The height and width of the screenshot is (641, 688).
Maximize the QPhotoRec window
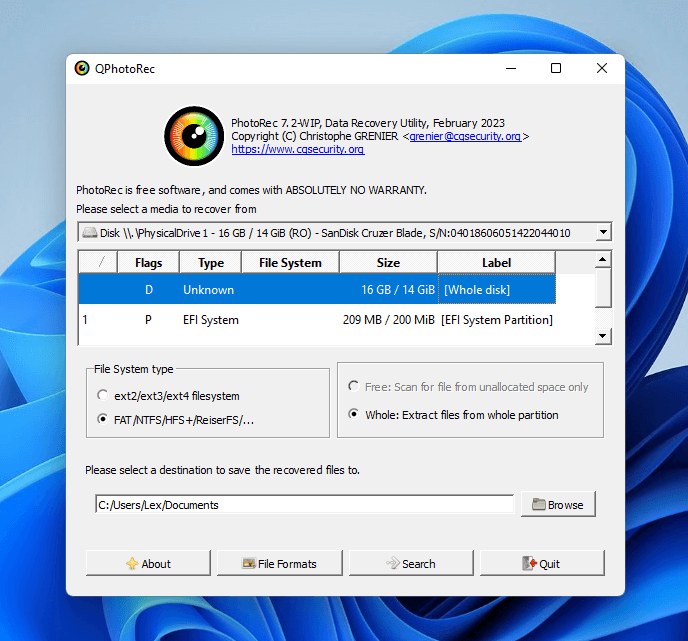(x=556, y=68)
